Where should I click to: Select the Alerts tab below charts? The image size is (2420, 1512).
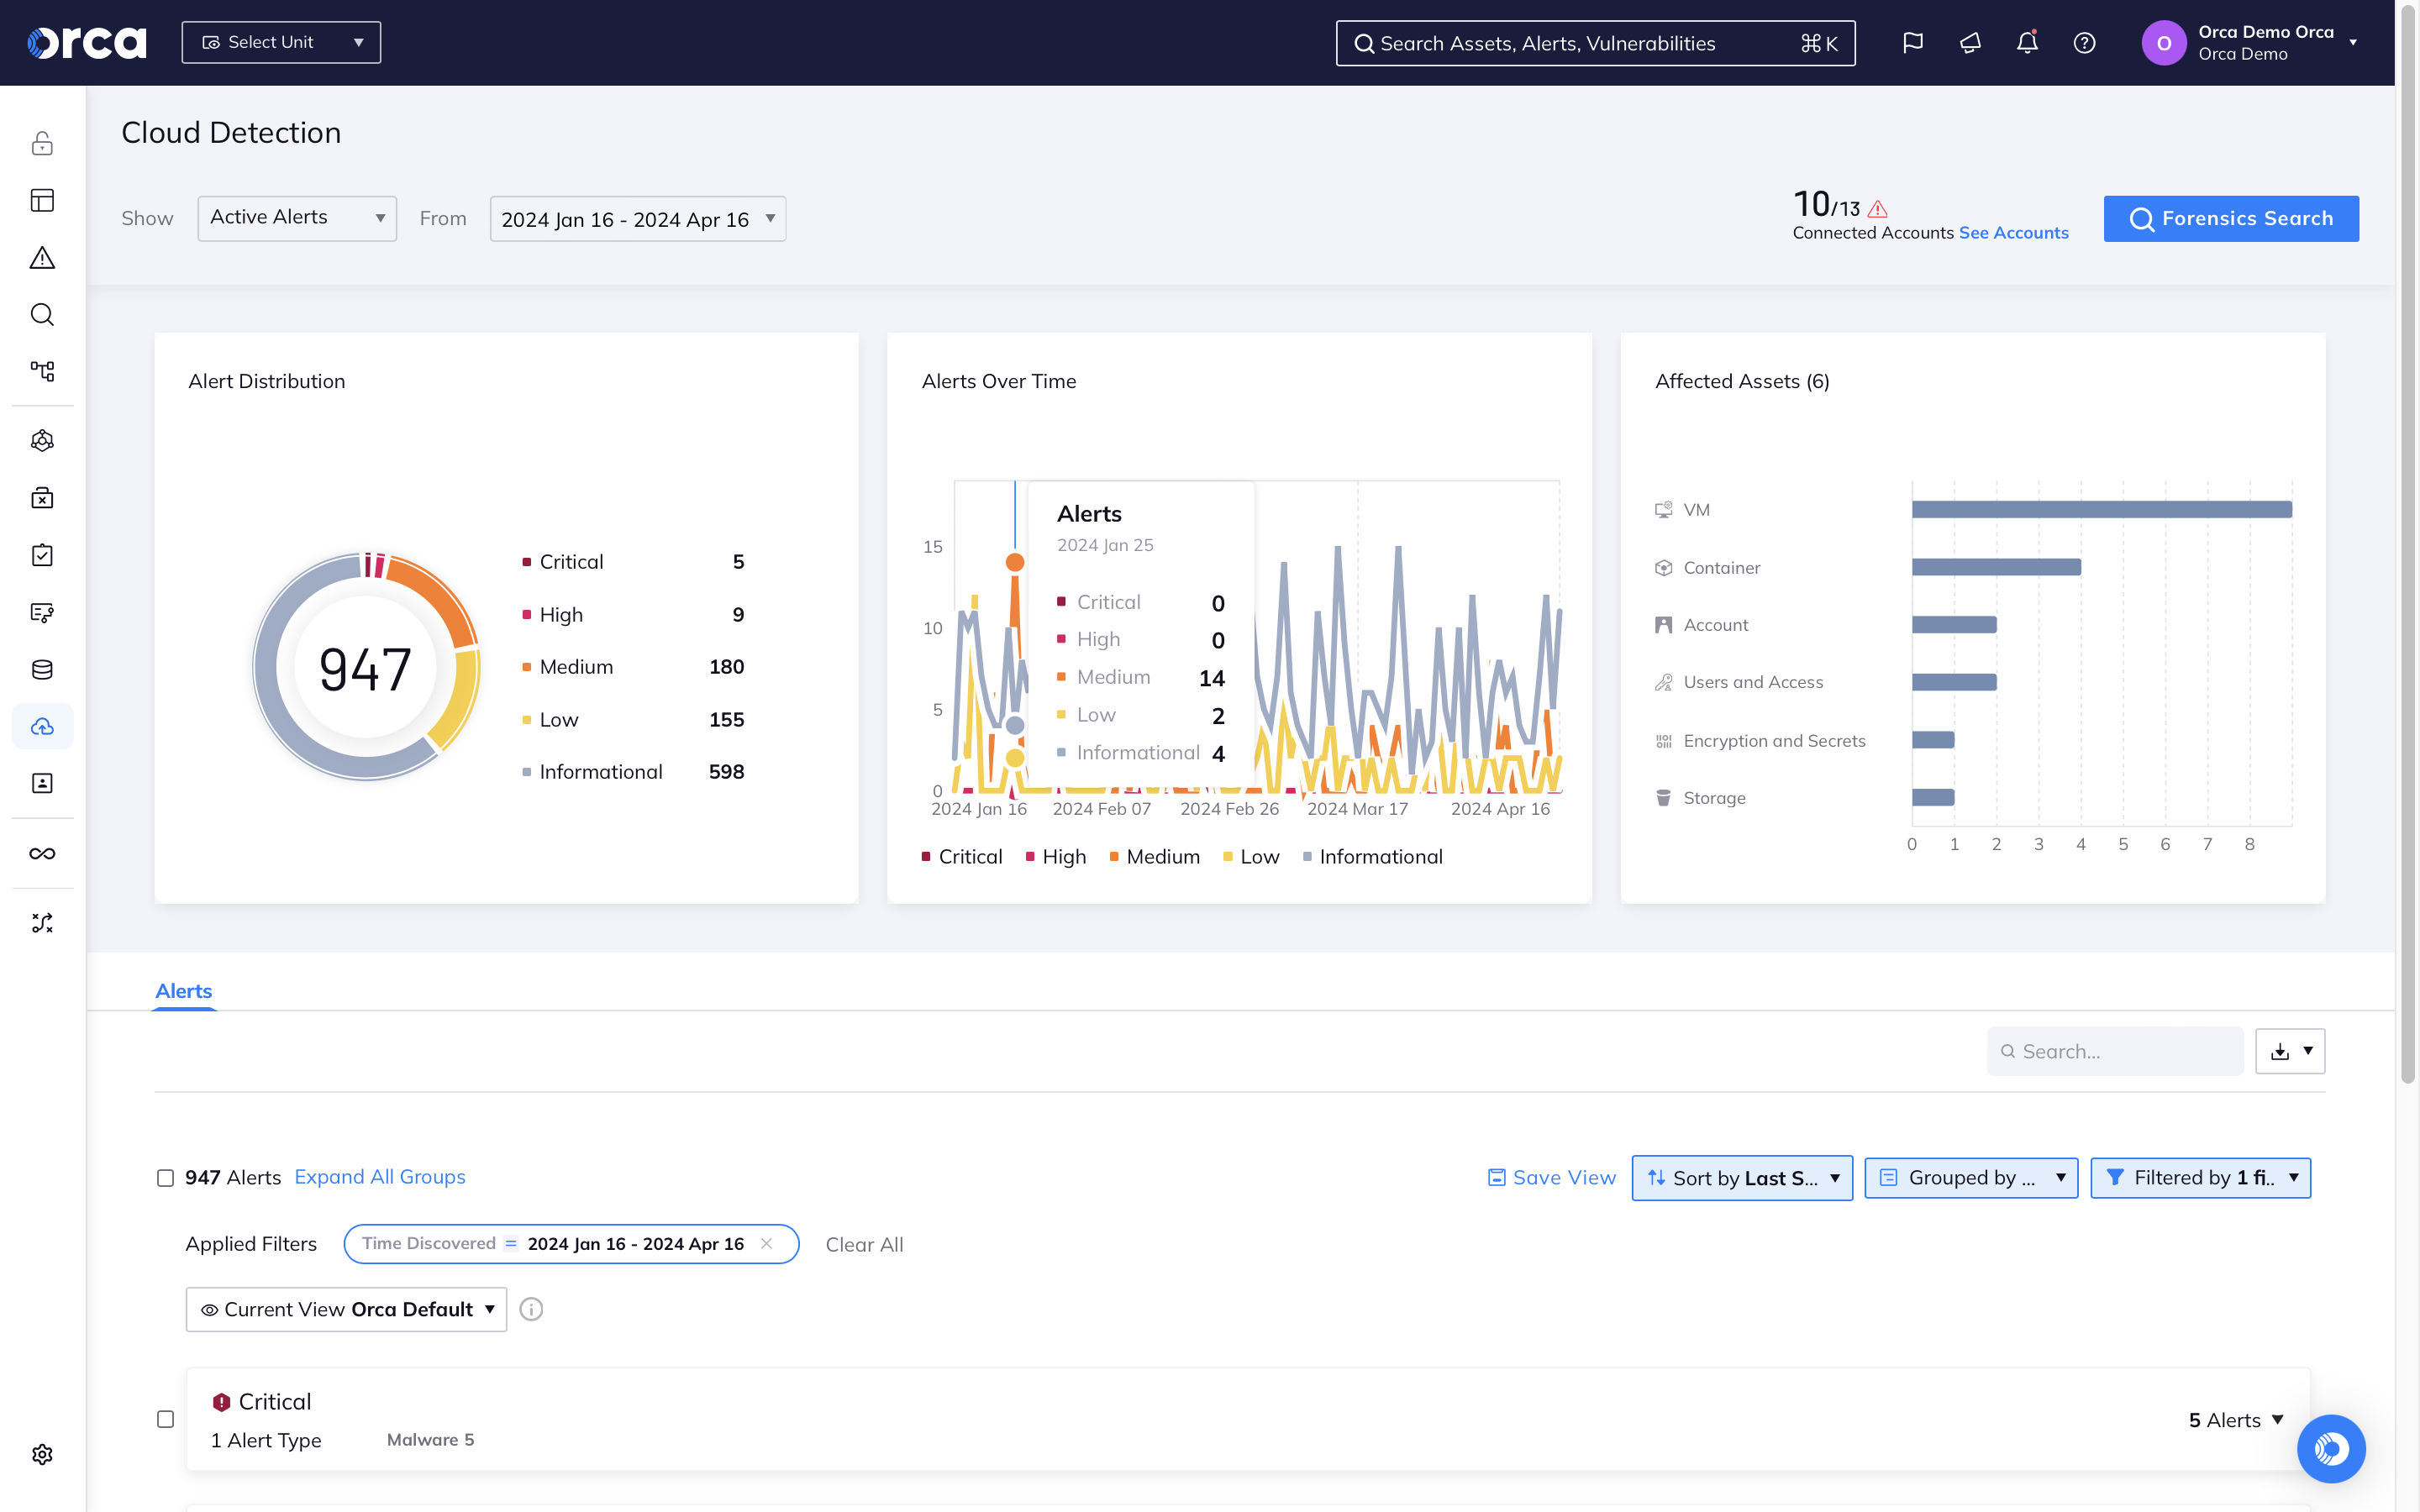183,990
